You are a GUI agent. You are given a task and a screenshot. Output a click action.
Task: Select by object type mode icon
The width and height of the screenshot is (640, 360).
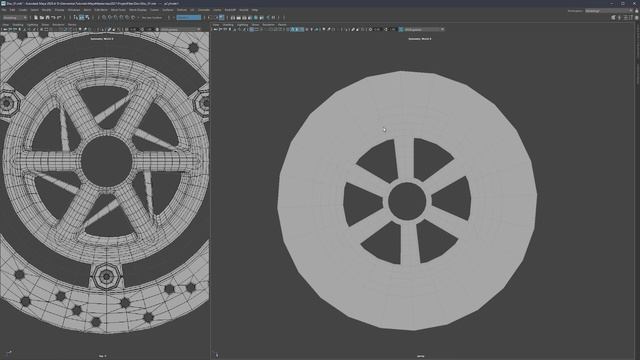tap(82, 18)
